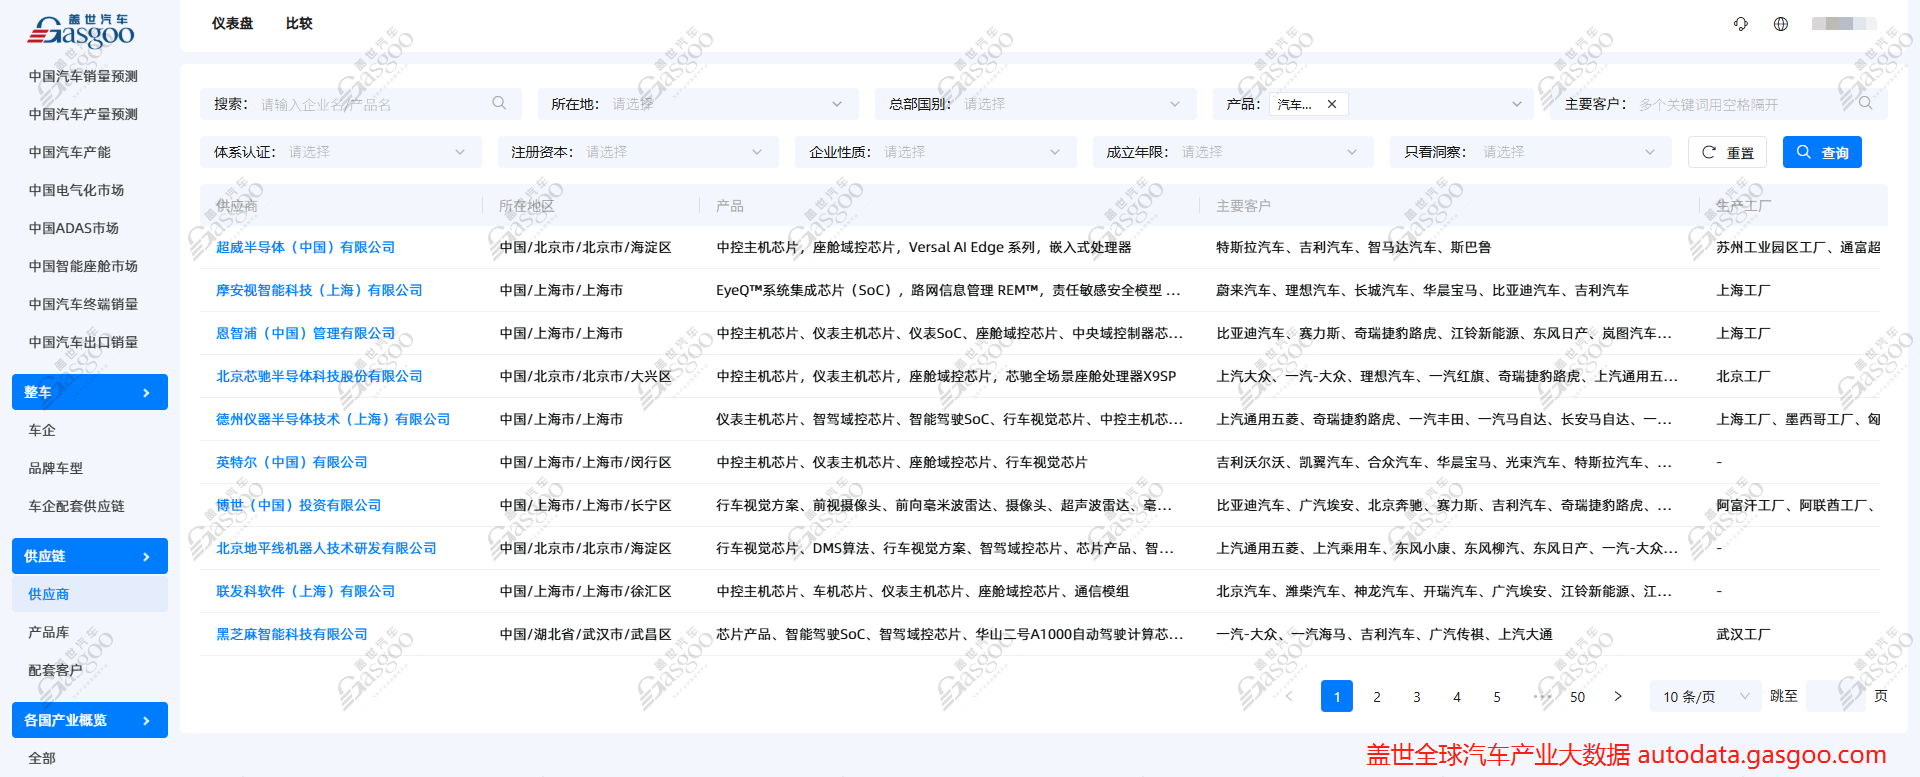Screen dimensions: 1920x777
Task: Open 中国汽车产量预测 in sidebar
Action: (x=83, y=114)
